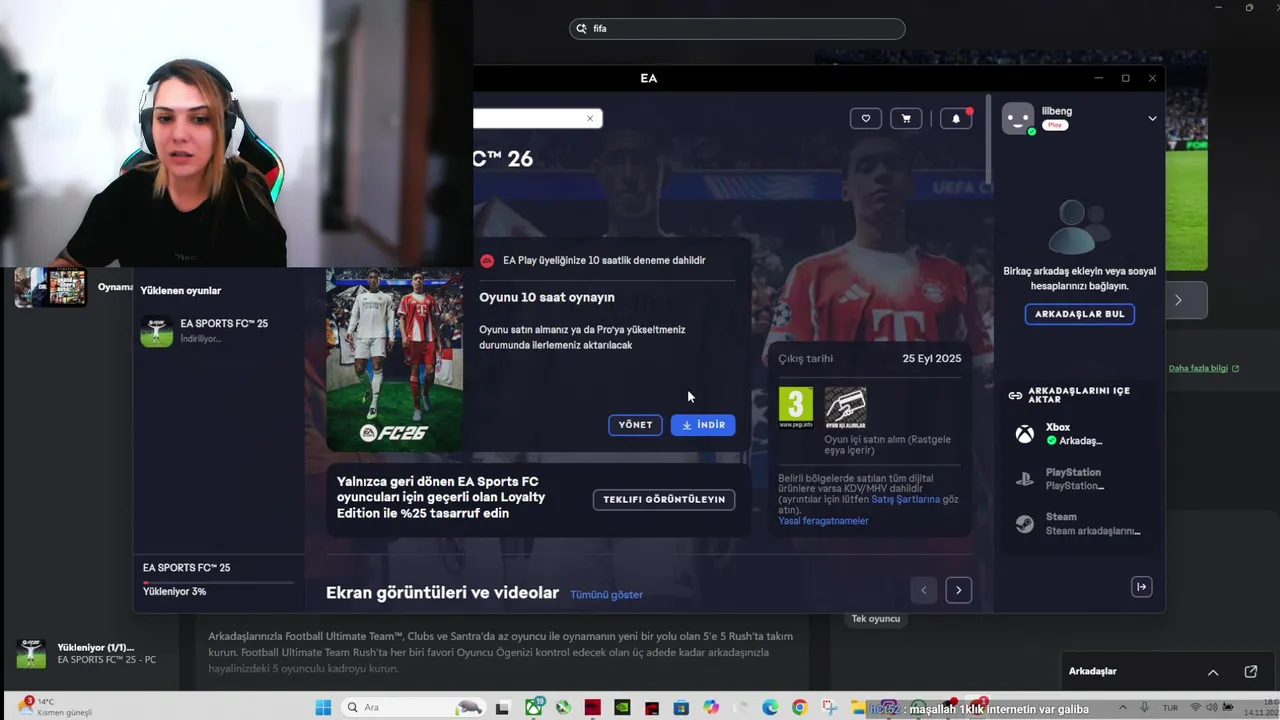Open the shopping cart
The width and height of the screenshot is (1280, 720).
click(x=906, y=118)
